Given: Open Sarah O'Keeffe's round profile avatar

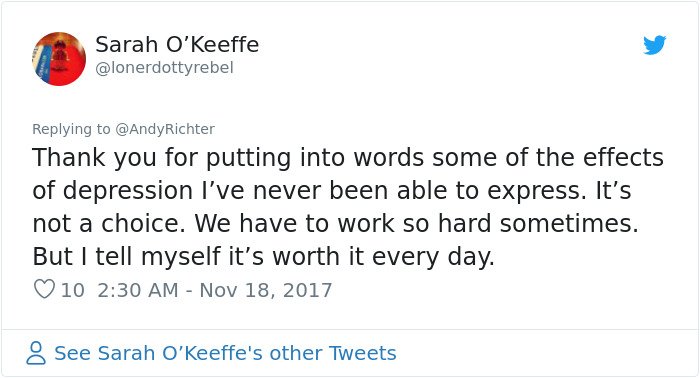Looking at the screenshot, I should 59,58.
